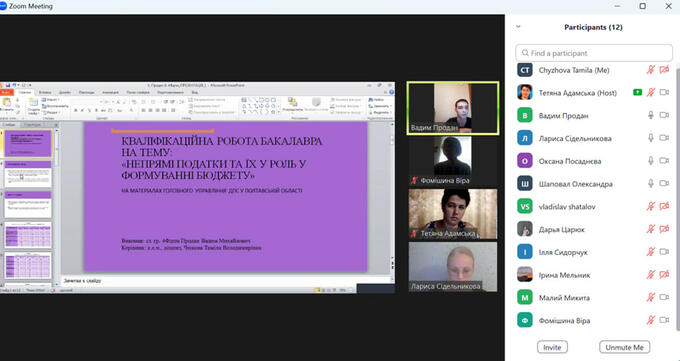Click microphone icon beside Вадим Продан
Viewport: 680px width, 361px height.
click(651, 115)
